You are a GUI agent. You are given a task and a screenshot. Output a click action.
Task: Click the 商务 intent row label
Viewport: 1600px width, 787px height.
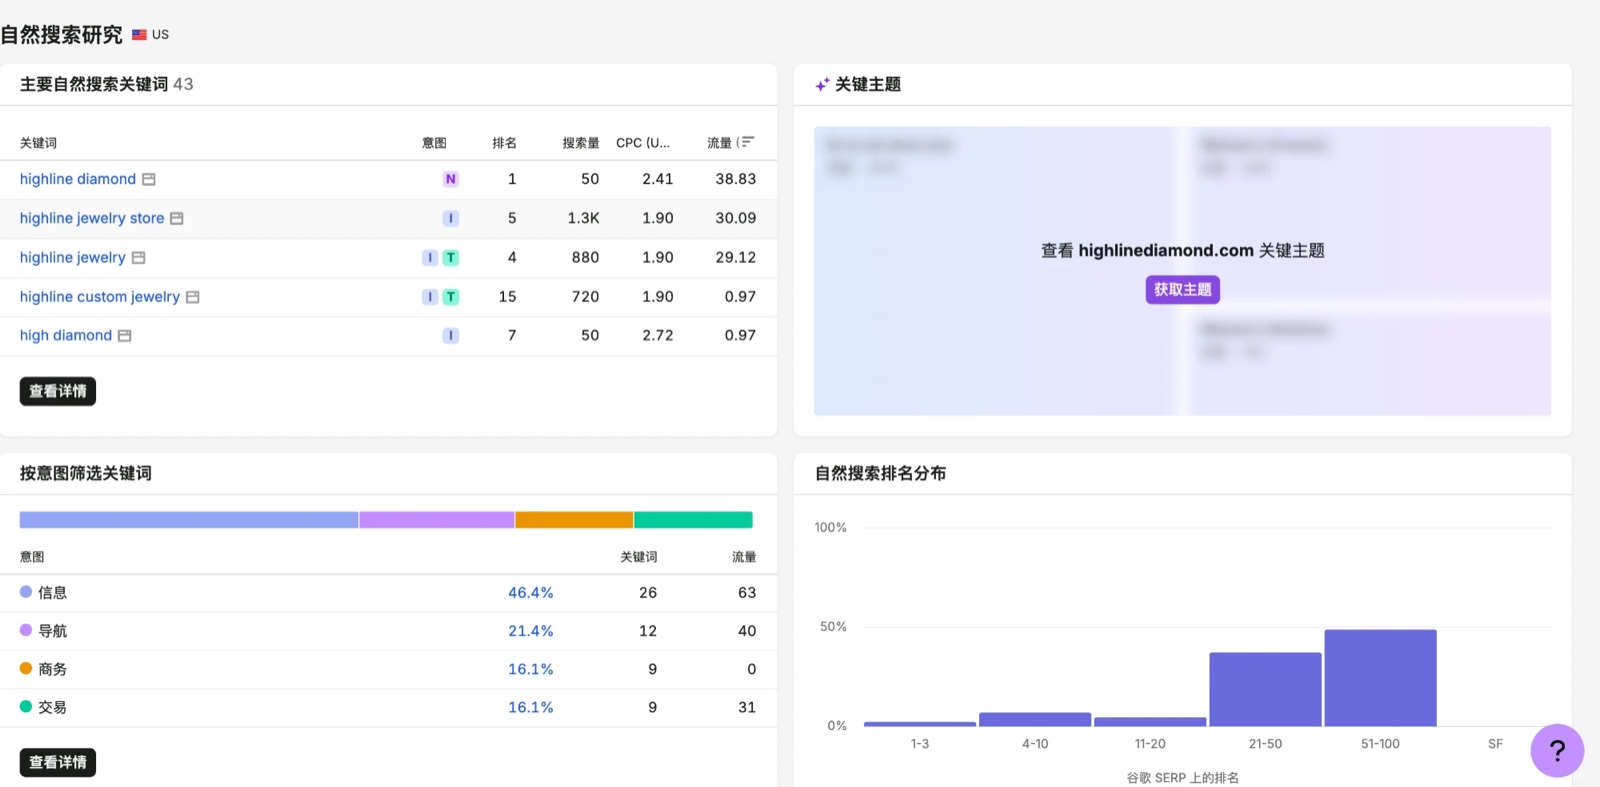pyautogui.click(x=52, y=669)
